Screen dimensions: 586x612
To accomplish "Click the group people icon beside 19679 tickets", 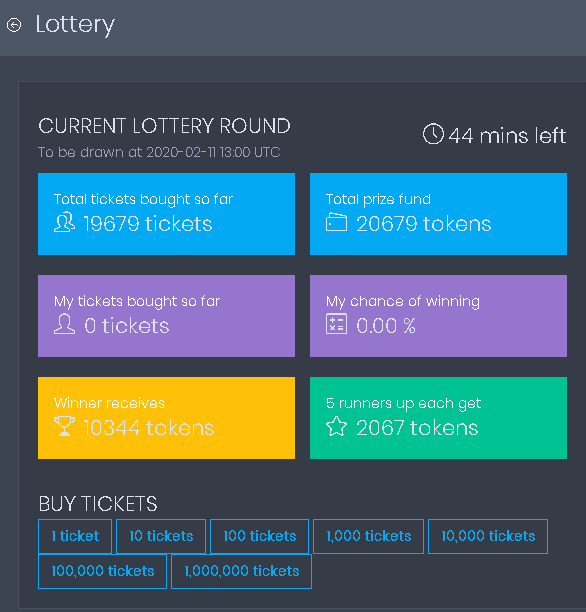I will [x=64, y=222].
